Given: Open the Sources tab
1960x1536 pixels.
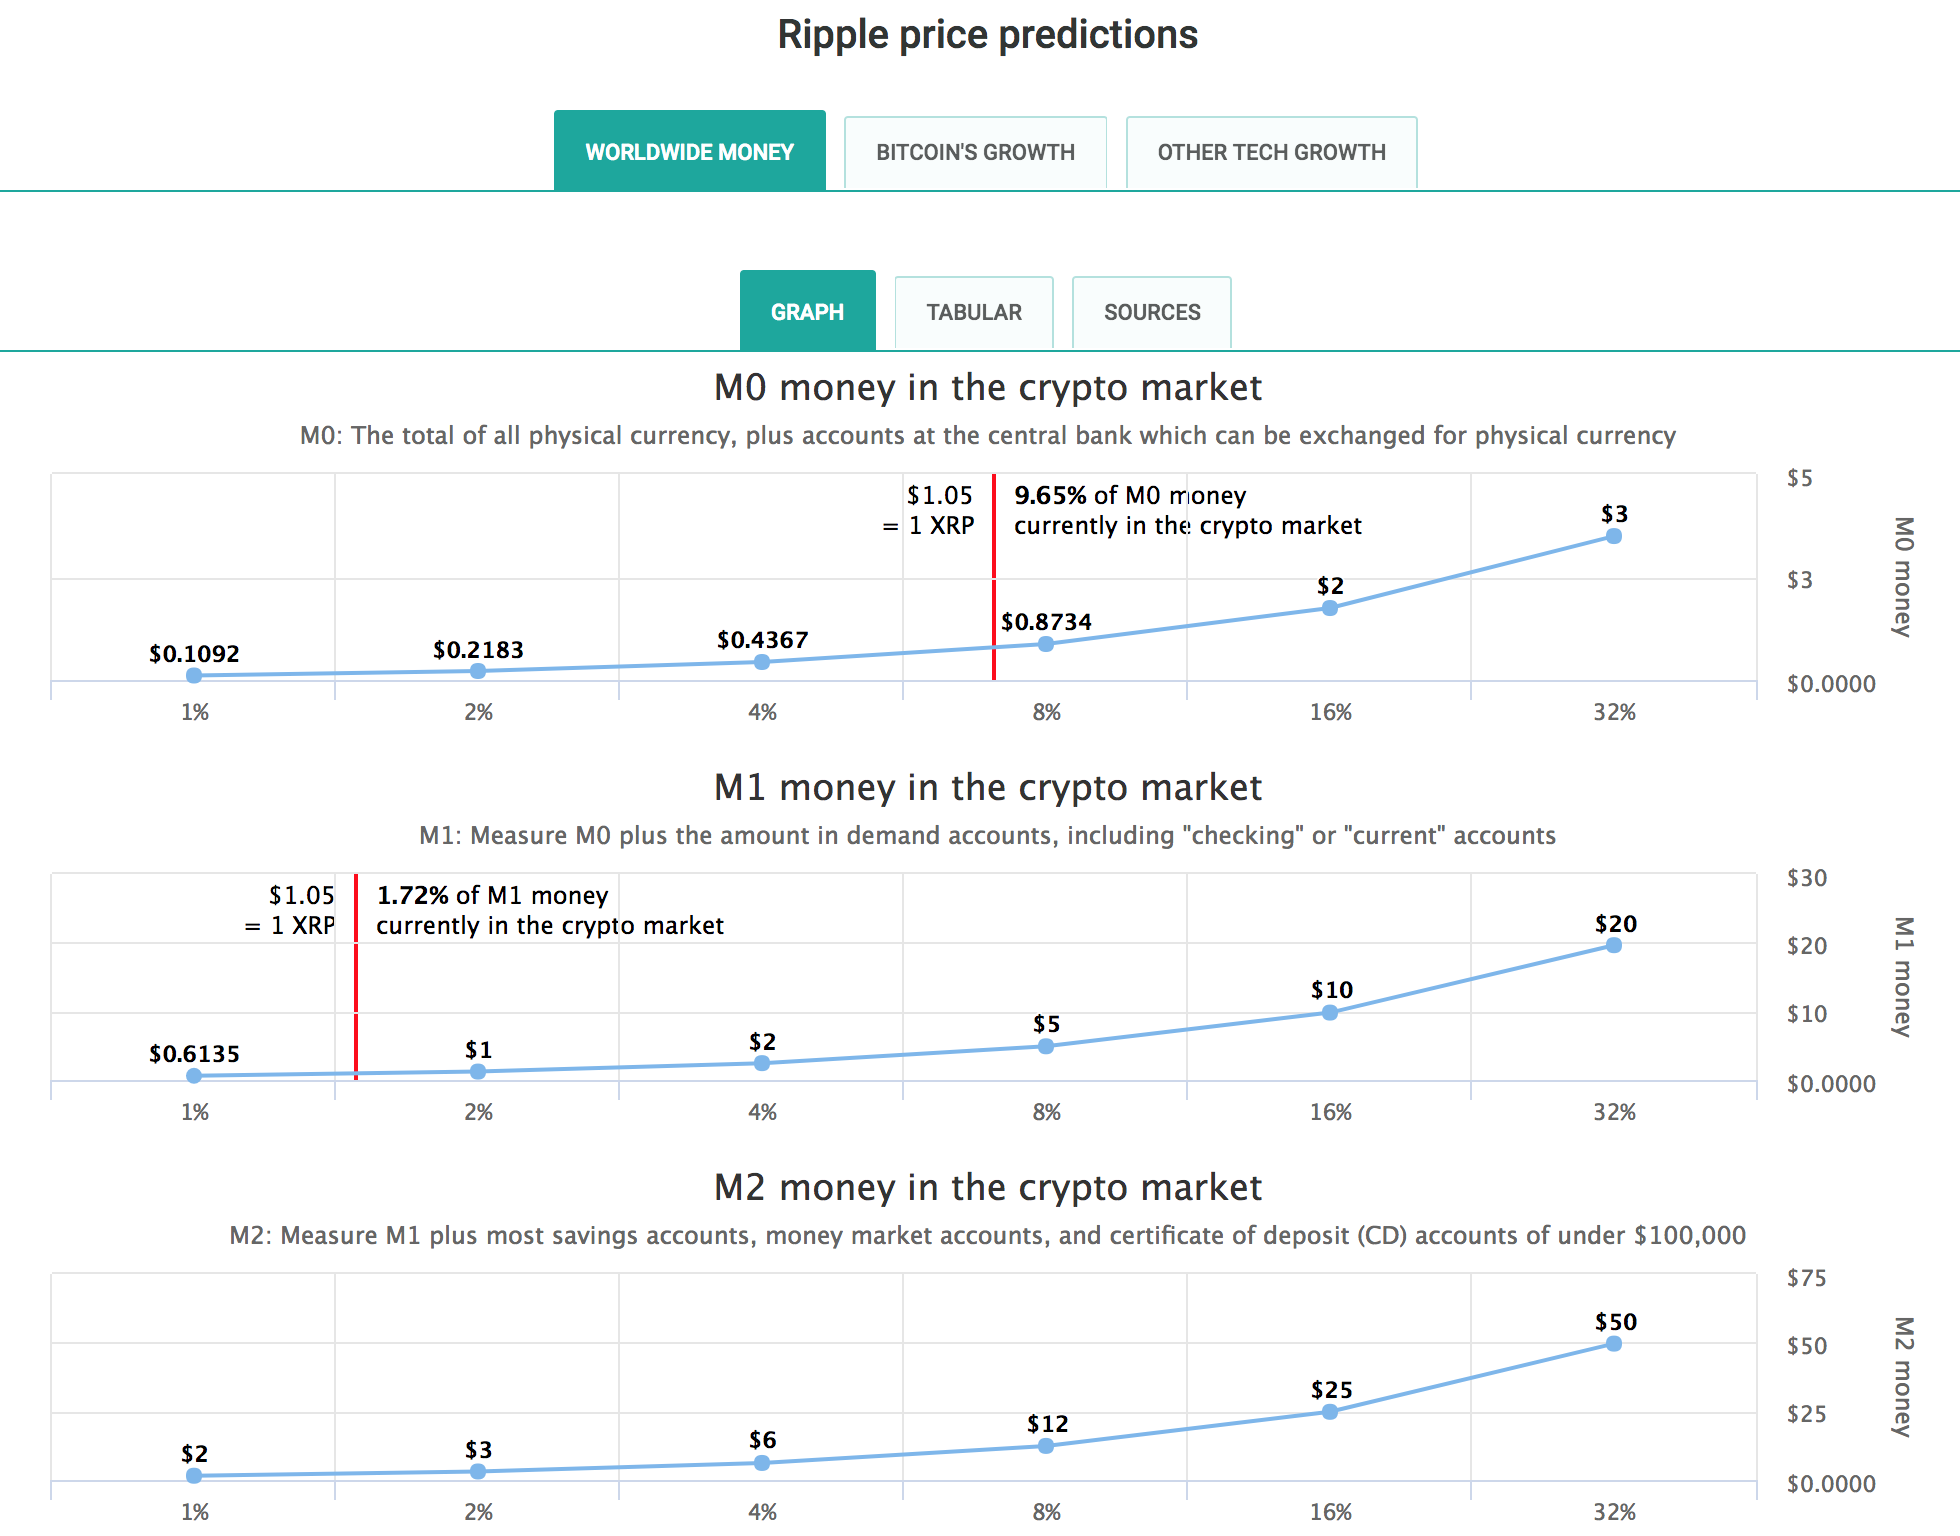Looking at the screenshot, I should point(1152,313).
